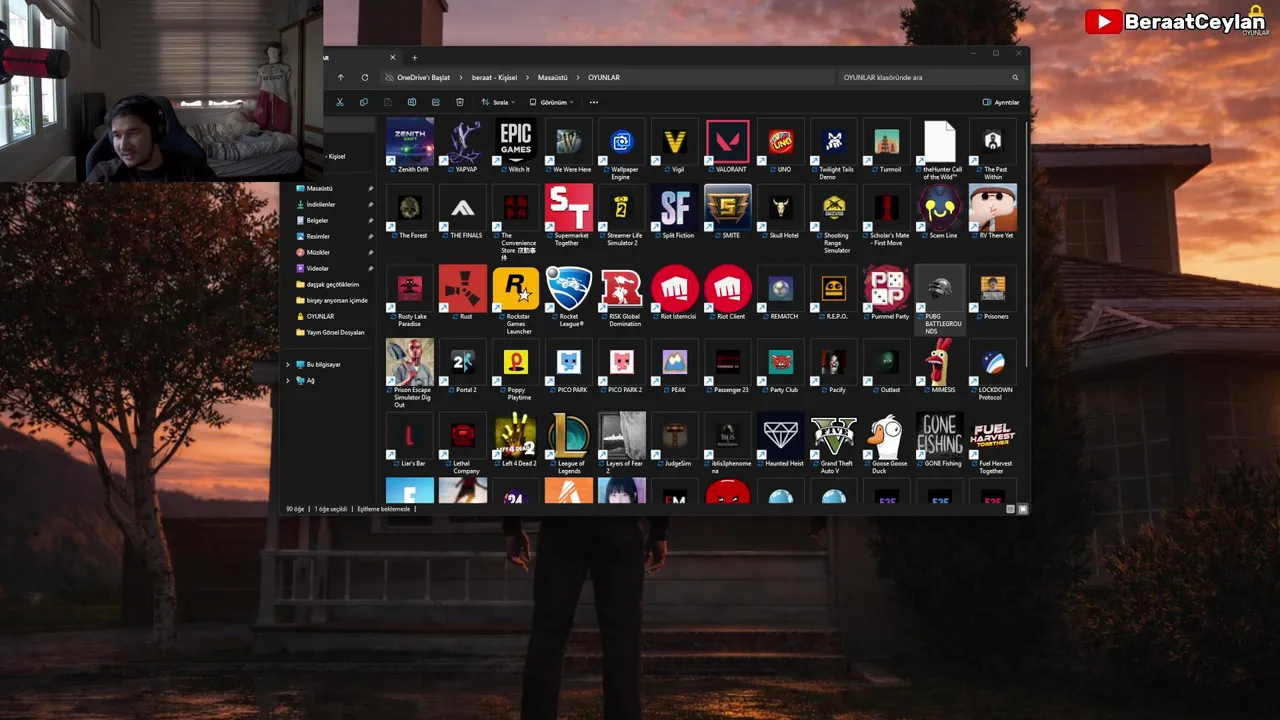Image resolution: width=1280 pixels, height=720 pixels.
Task: Select the Poppy Playtime icon
Action: (x=516, y=362)
